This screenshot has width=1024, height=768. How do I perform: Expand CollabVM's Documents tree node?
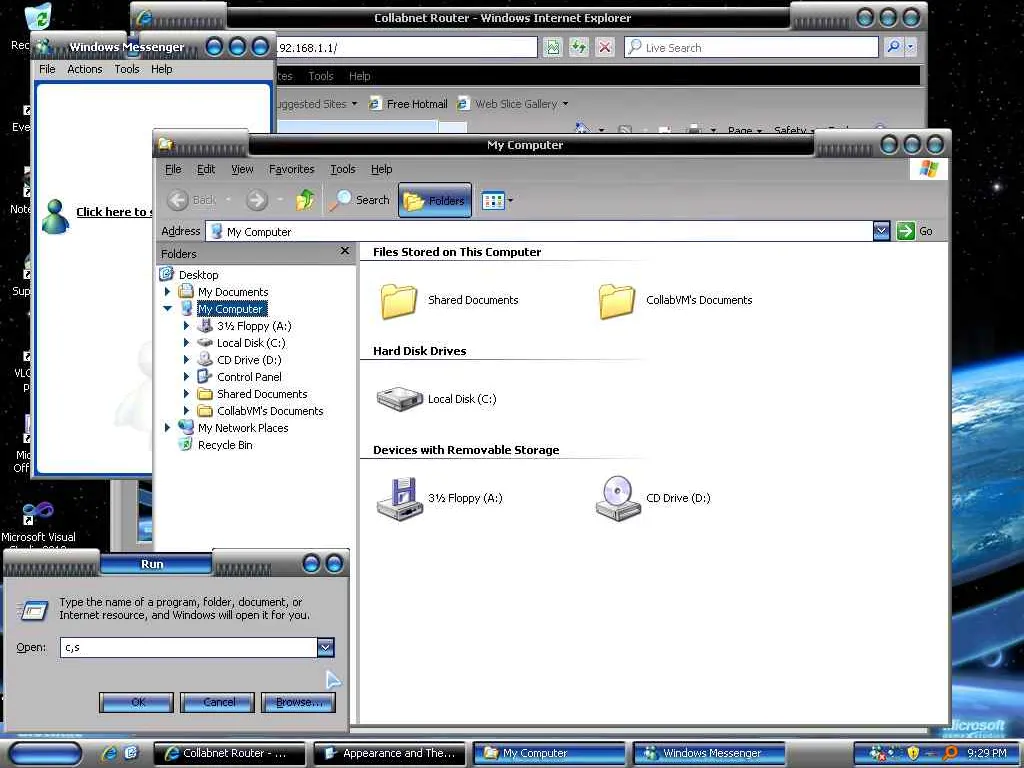coord(186,410)
